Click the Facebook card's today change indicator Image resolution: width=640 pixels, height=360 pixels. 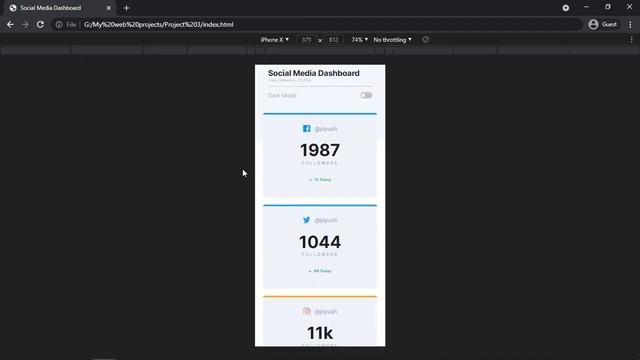(x=320, y=180)
